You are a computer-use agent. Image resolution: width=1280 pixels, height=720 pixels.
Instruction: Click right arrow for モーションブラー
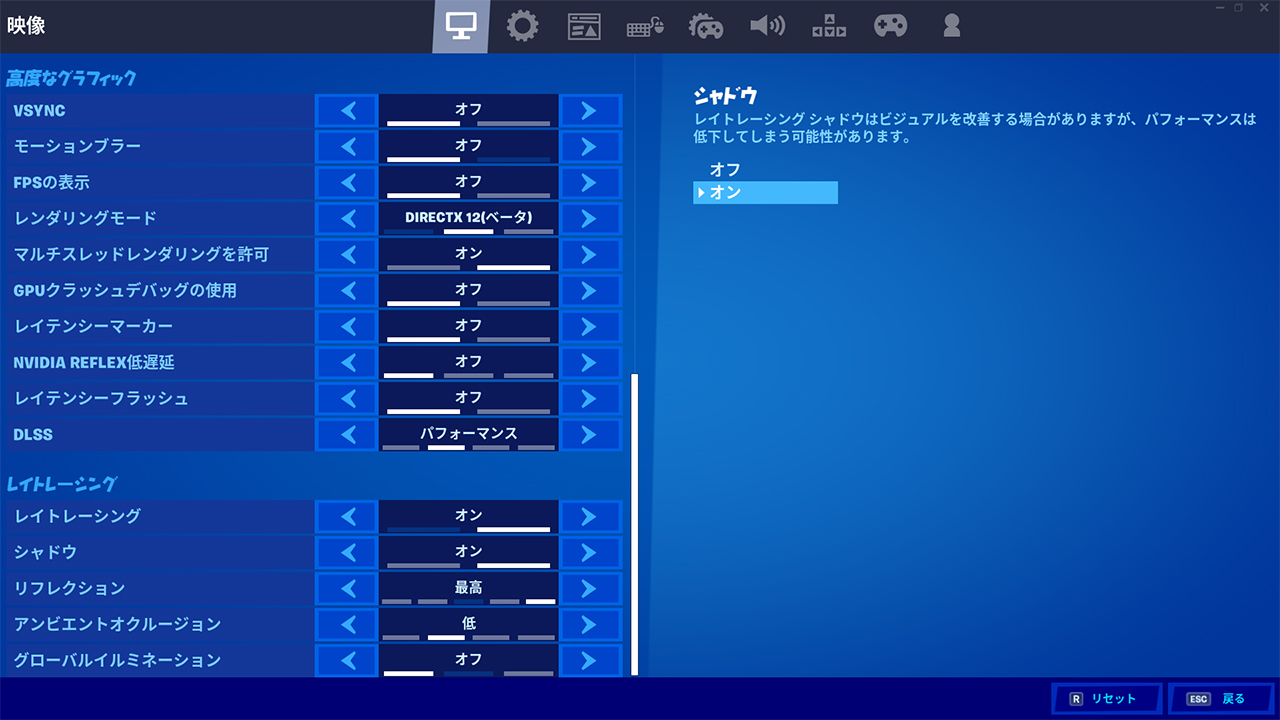[x=590, y=146]
